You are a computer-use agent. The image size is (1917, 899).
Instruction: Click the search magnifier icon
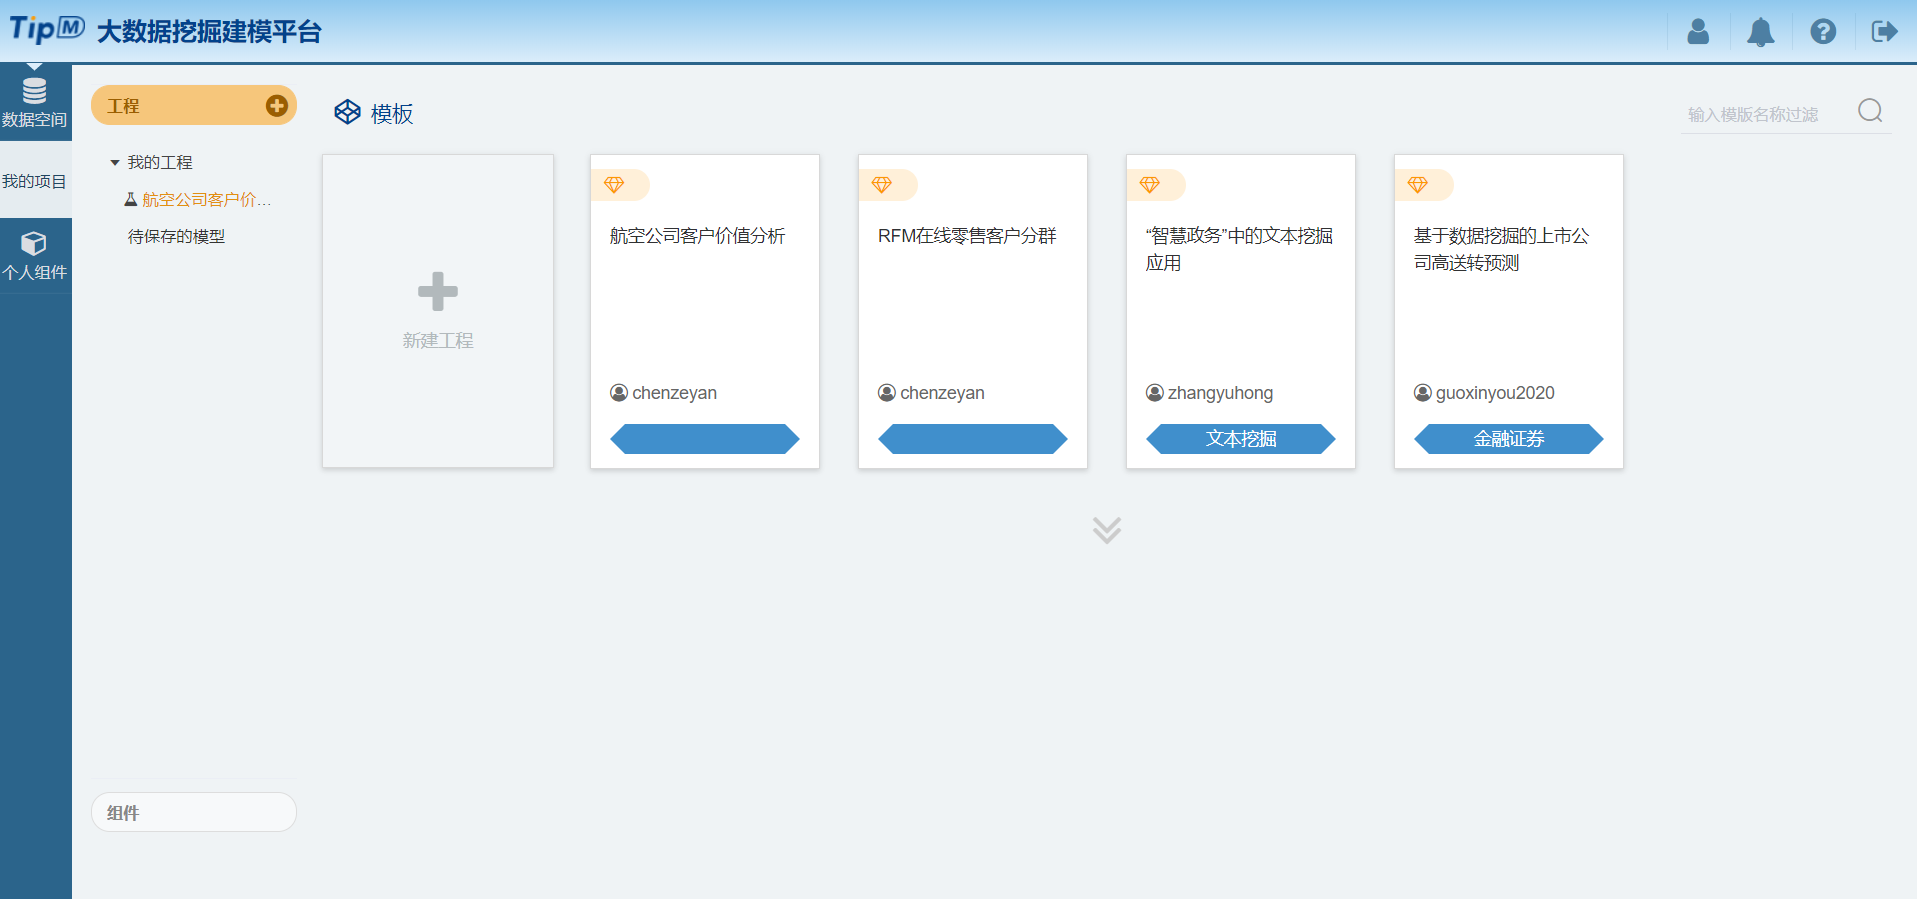click(1870, 110)
